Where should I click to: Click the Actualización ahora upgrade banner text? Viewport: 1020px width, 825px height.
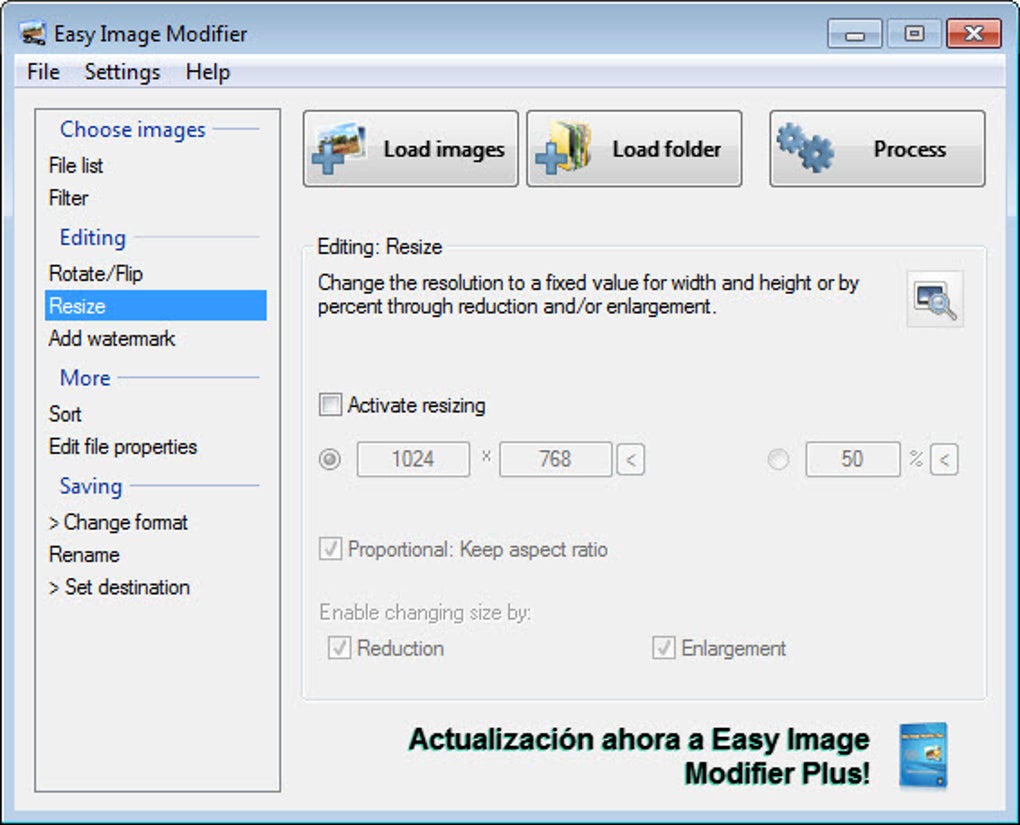[x=639, y=756]
